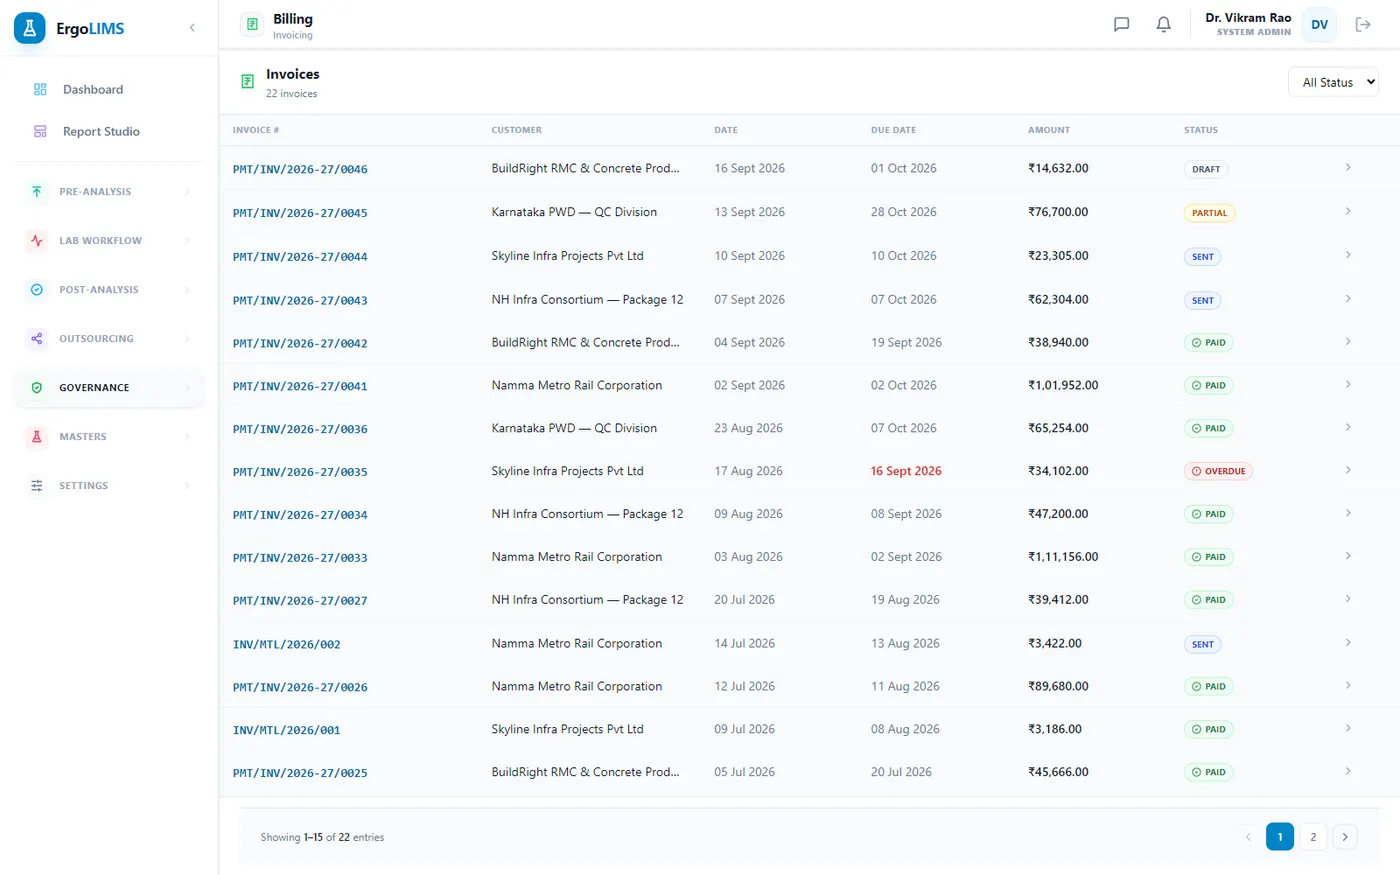Go to pagination page 2

1313,836
